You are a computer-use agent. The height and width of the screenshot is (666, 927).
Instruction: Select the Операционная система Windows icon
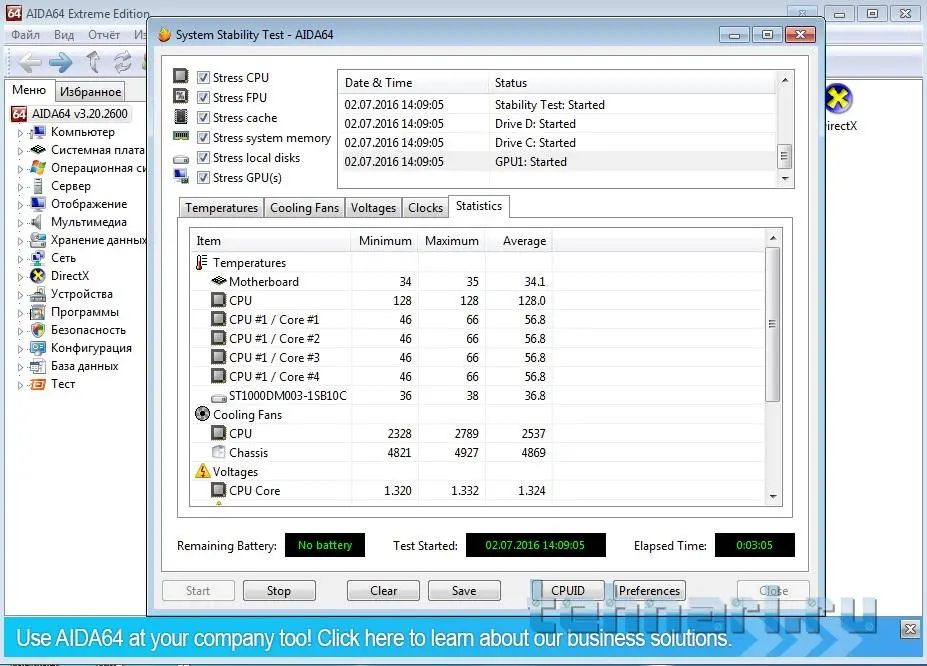tap(38, 168)
